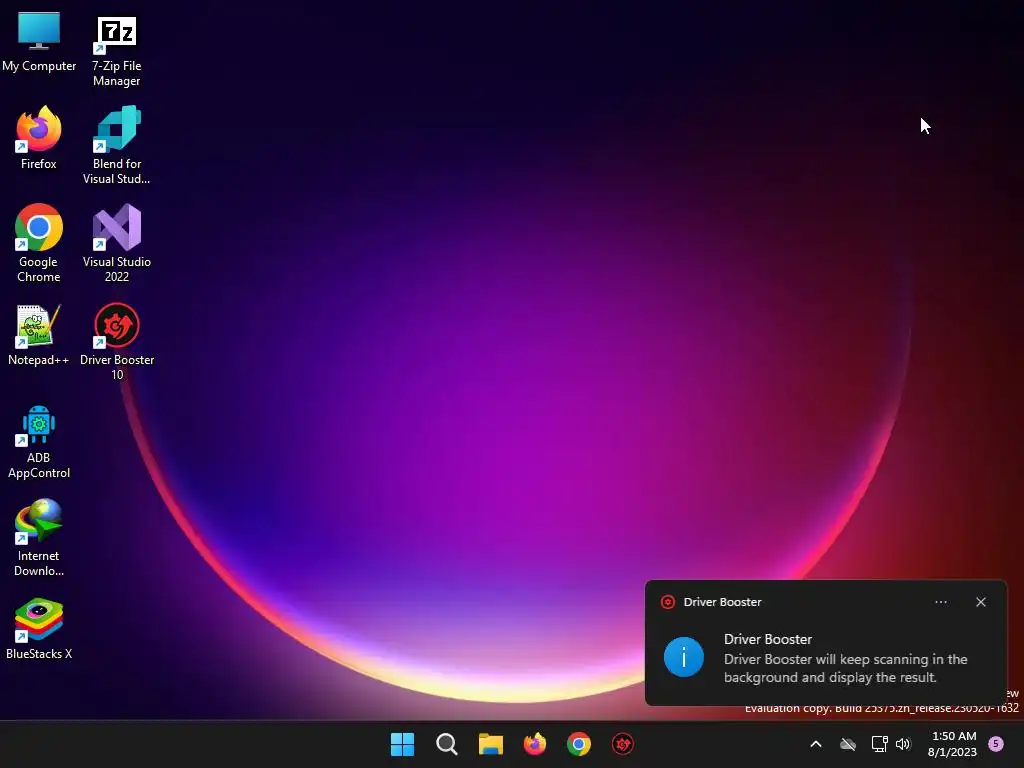Dismiss the Driver Booster notification
Screen dimensions: 1024x768
pyautogui.click(x=981, y=602)
